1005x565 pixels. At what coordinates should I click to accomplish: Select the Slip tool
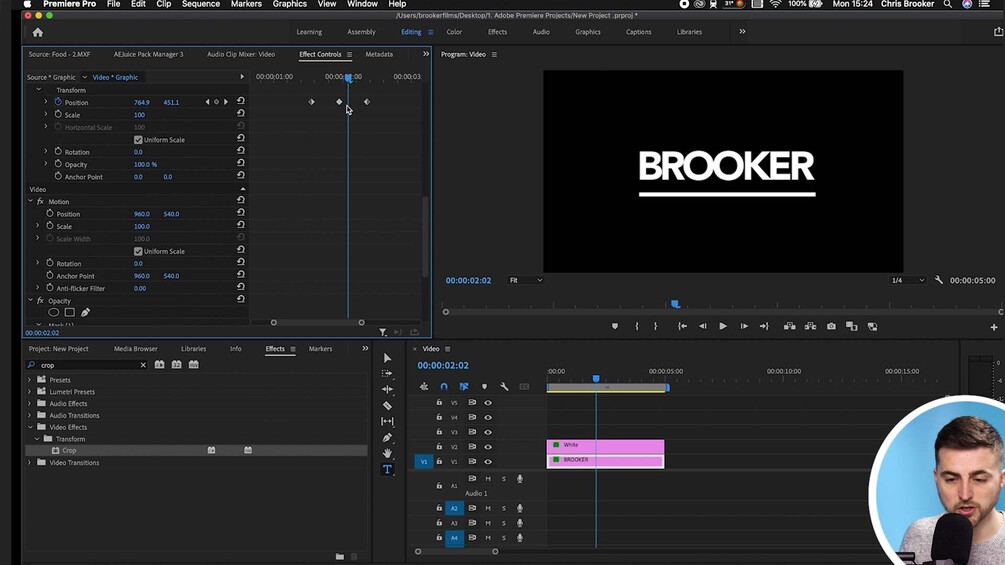tap(387, 422)
